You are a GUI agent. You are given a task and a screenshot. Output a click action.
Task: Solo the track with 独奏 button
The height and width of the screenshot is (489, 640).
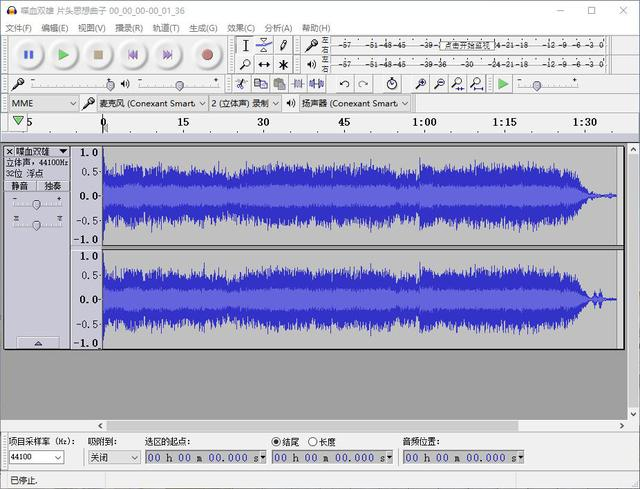click(x=53, y=186)
